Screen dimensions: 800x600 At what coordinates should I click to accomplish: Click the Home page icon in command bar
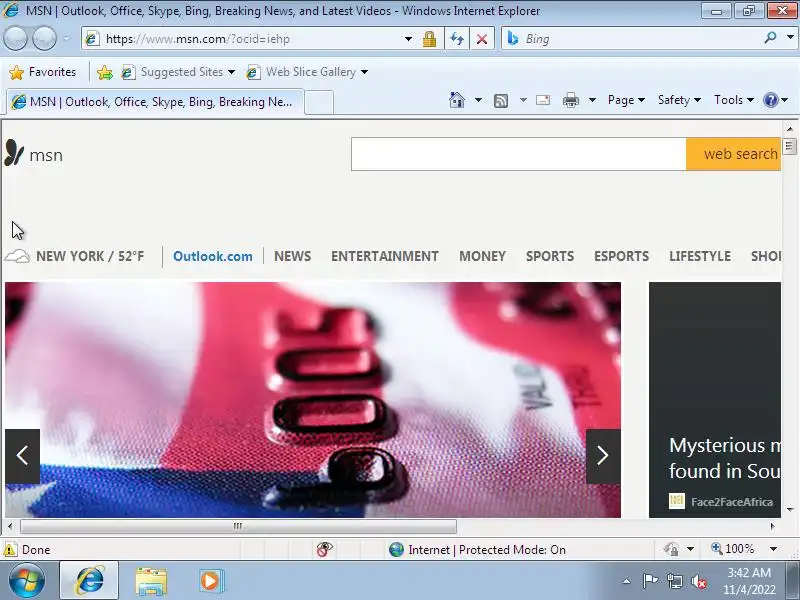tap(457, 100)
